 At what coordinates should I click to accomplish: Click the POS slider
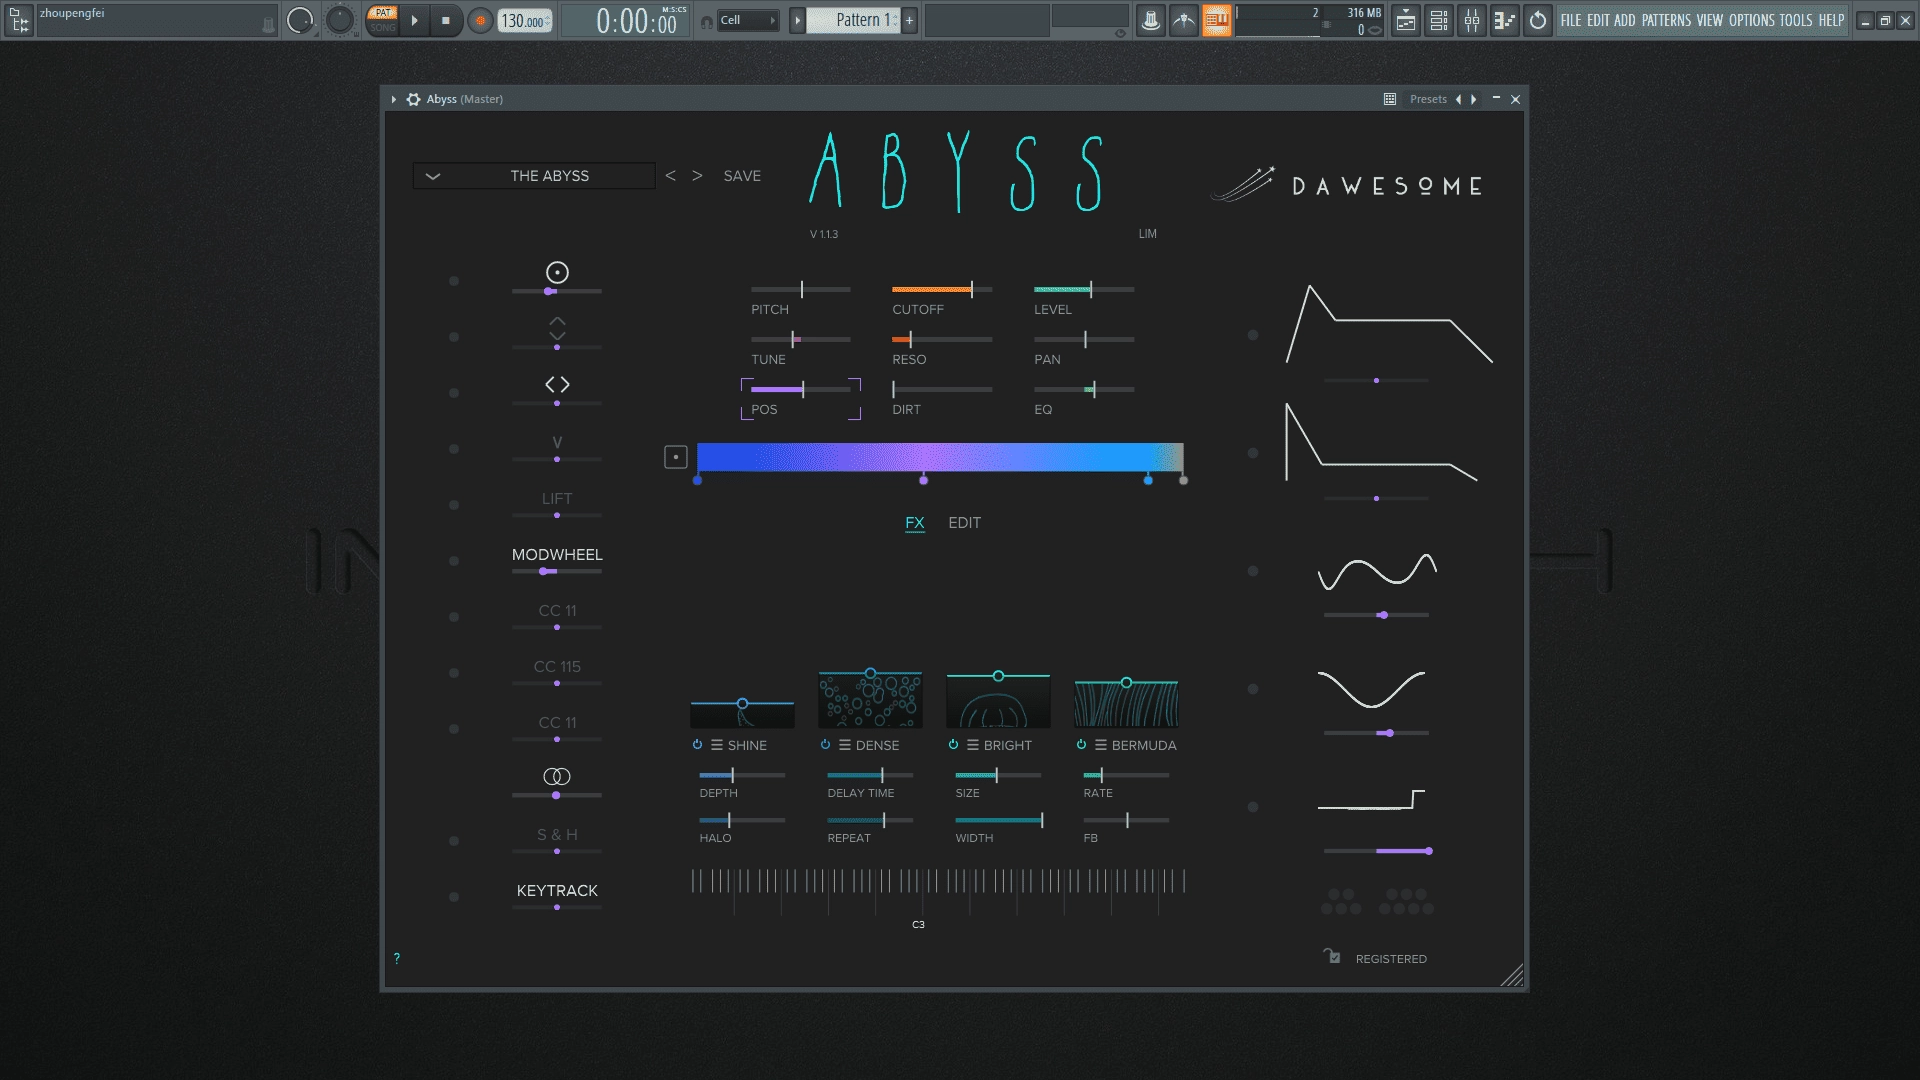[x=801, y=389]
